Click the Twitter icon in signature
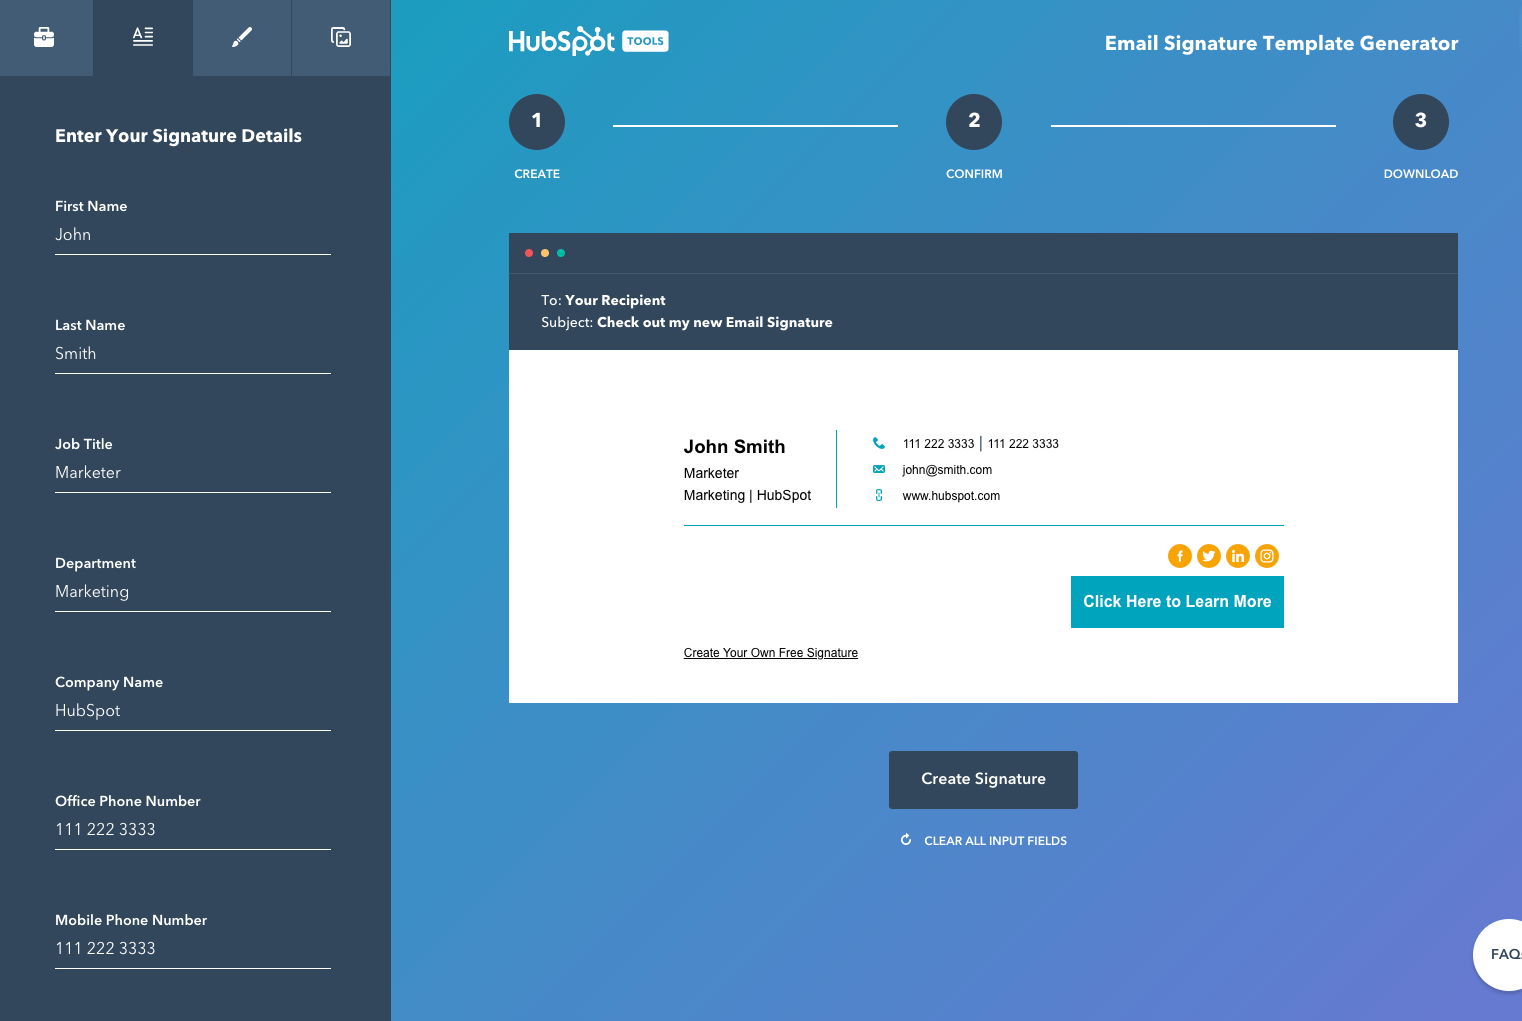Viewport: 1522px width, 1021px height. [x=1209, y=556]
